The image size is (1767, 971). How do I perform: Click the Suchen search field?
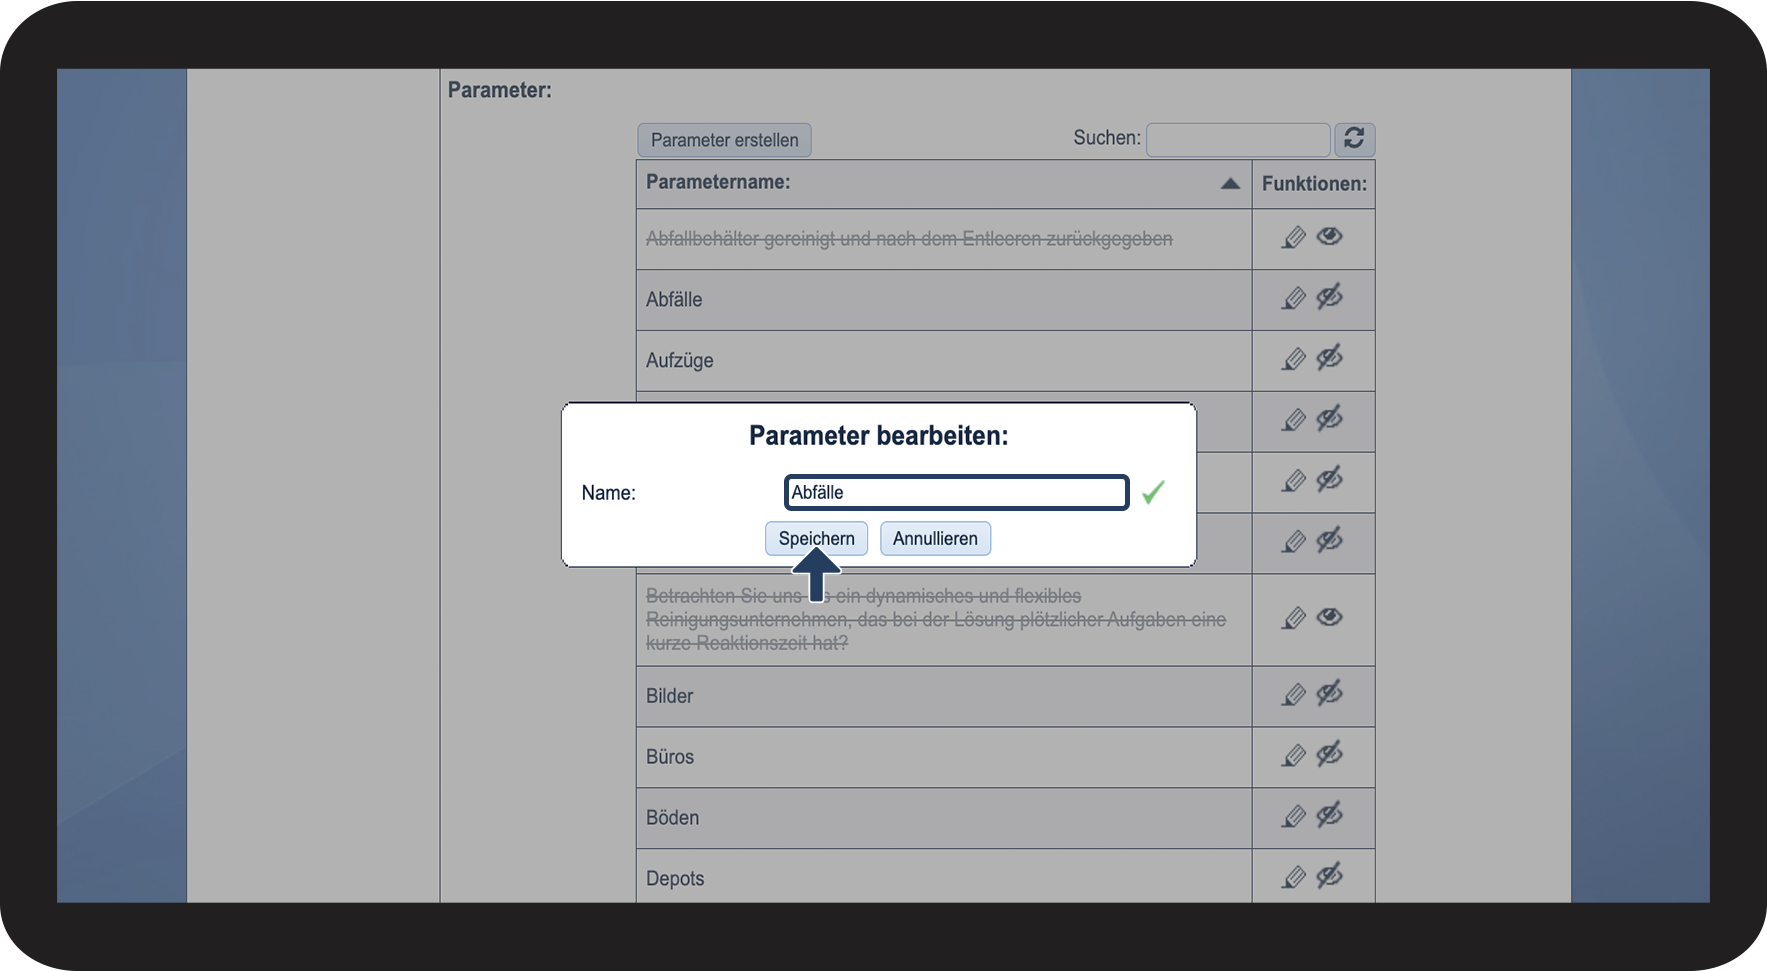click(1237, 139)
